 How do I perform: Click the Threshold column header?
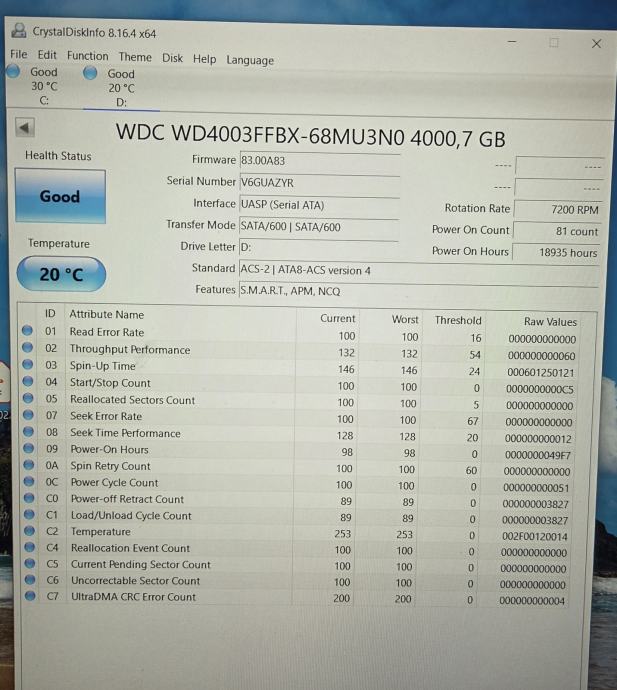pos(458,320)
